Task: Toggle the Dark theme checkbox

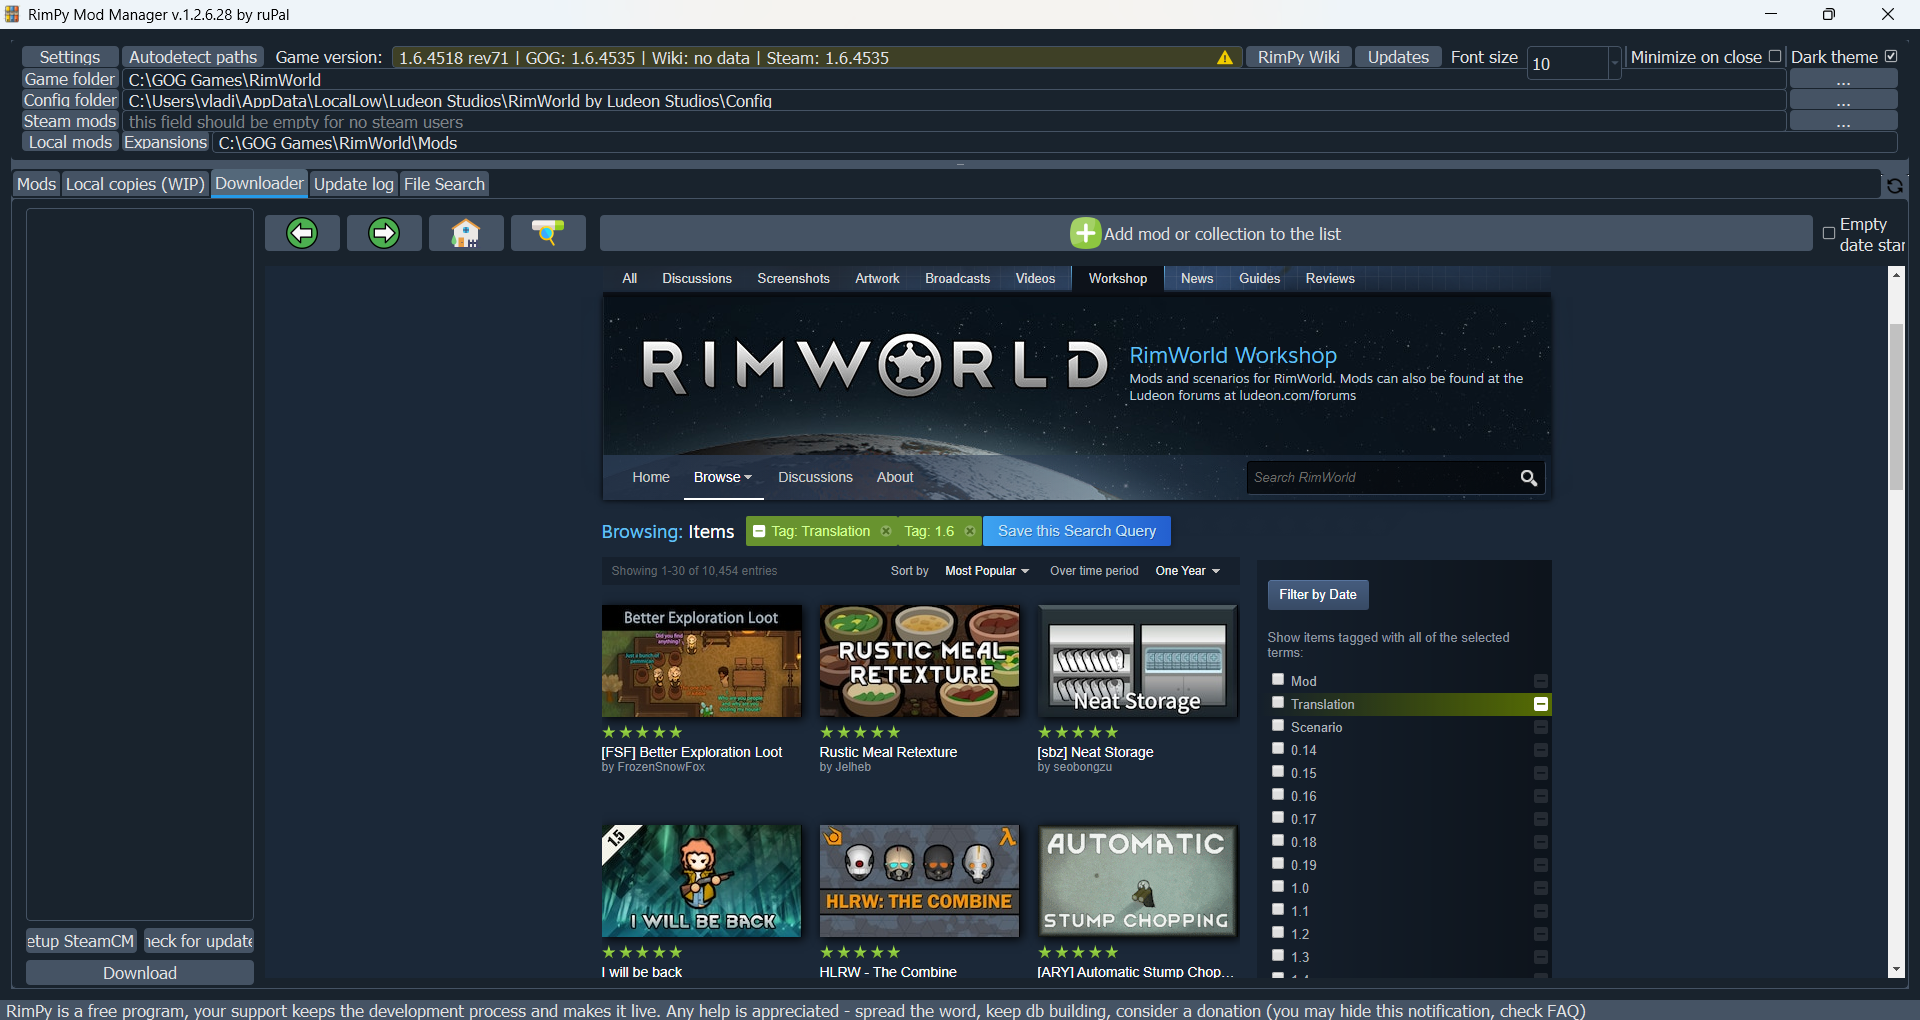Action: click(x=1891, y=57)
